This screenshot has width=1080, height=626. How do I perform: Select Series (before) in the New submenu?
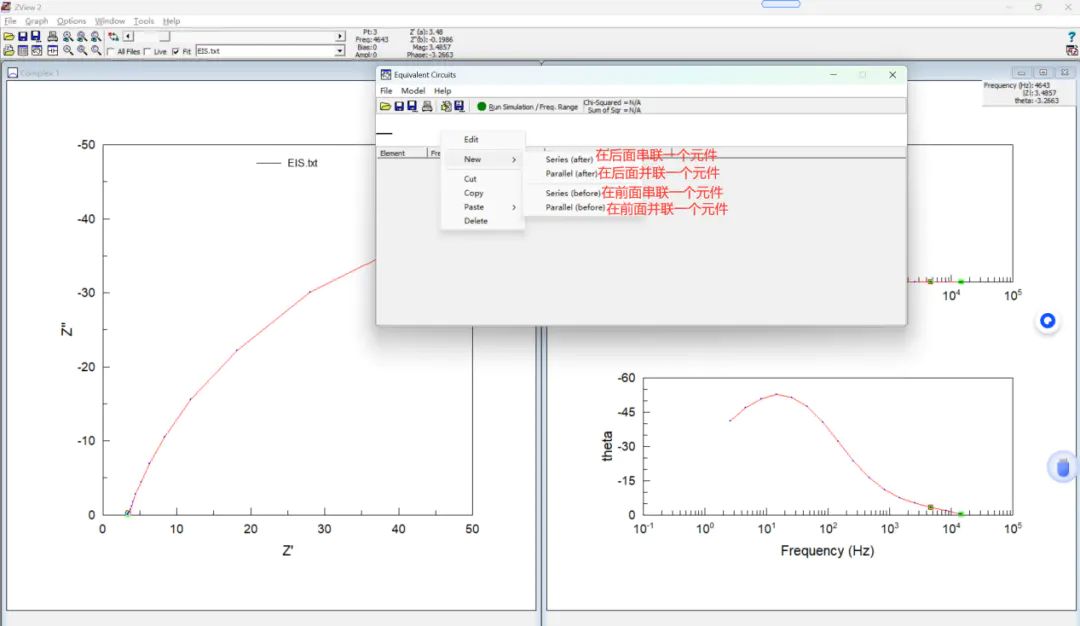pyautogui.click(x=573, y=194)
